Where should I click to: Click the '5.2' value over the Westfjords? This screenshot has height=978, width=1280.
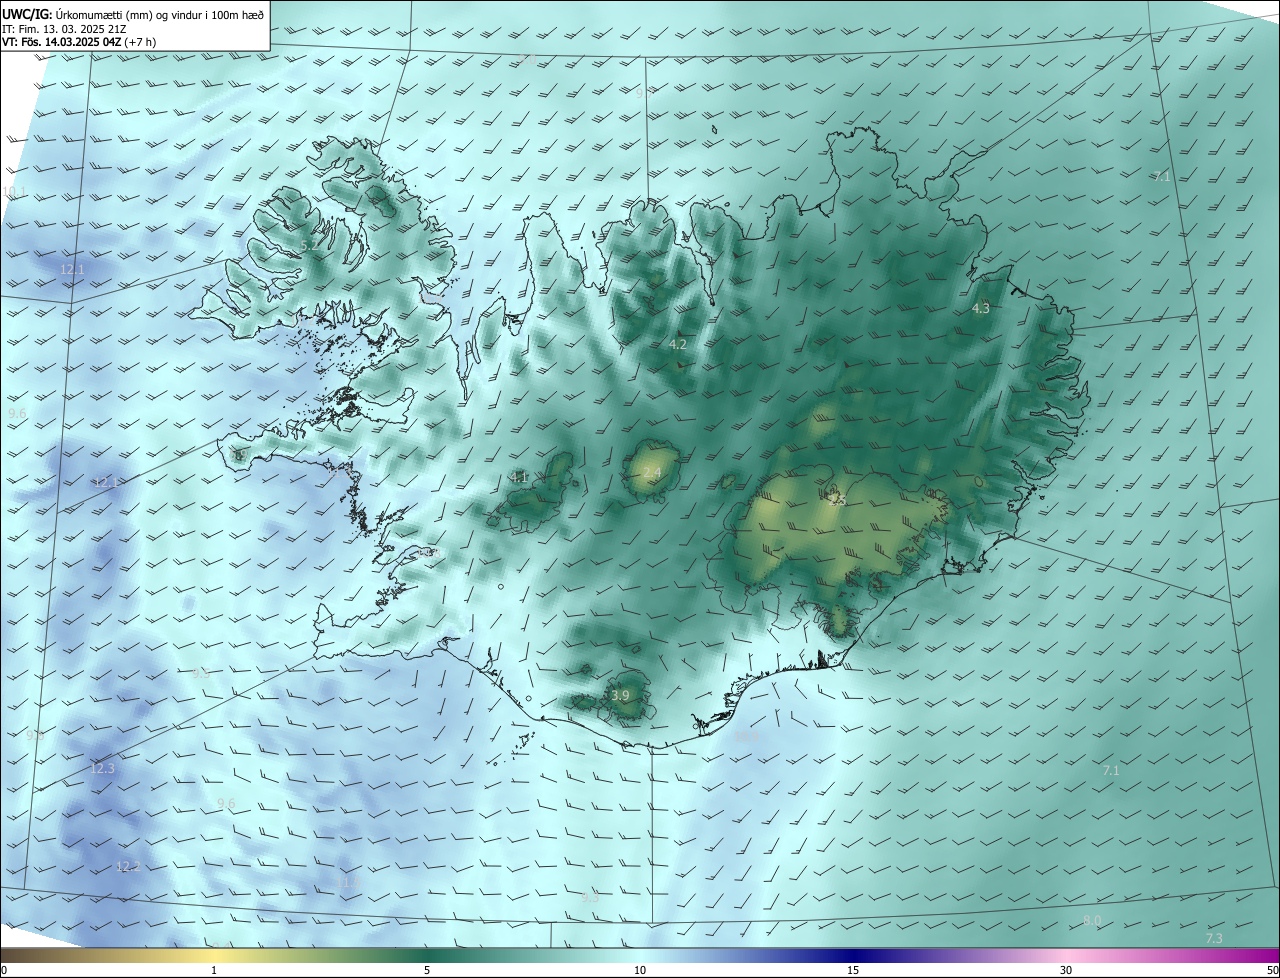click(309, 245)
